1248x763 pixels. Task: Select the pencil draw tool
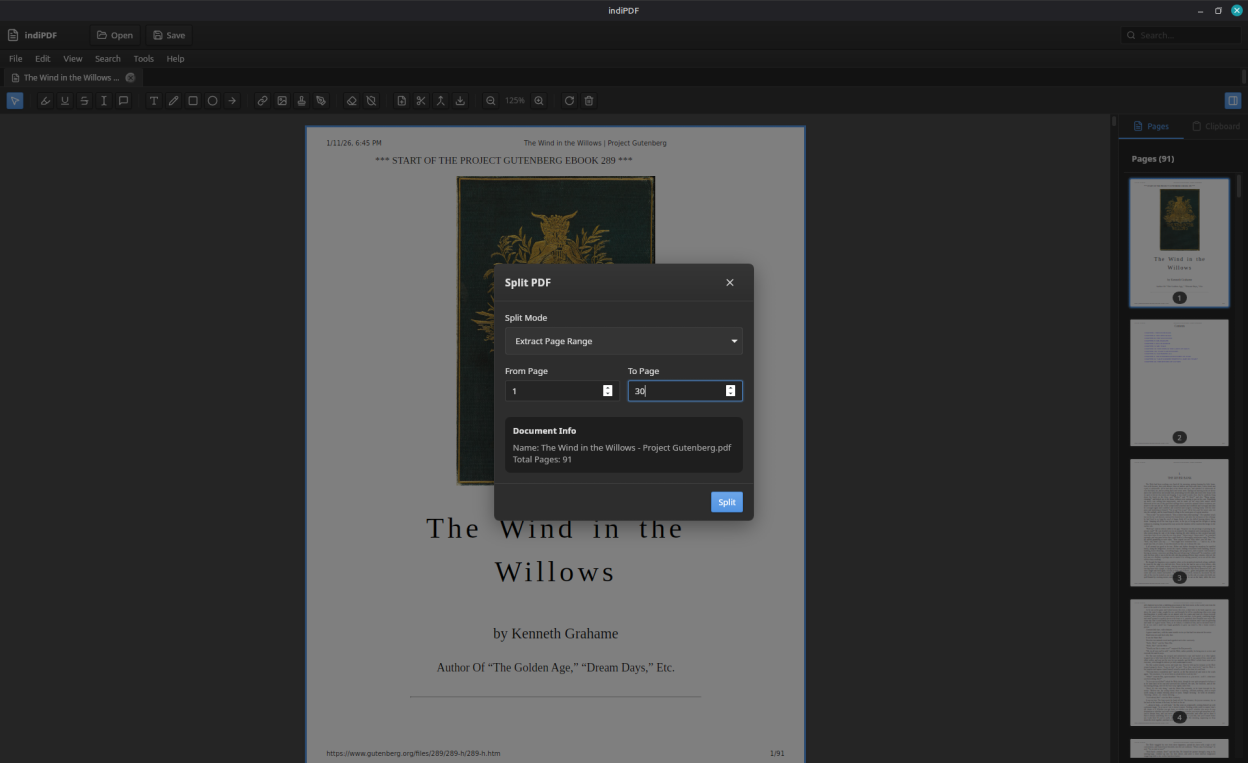tap(173, 101)
